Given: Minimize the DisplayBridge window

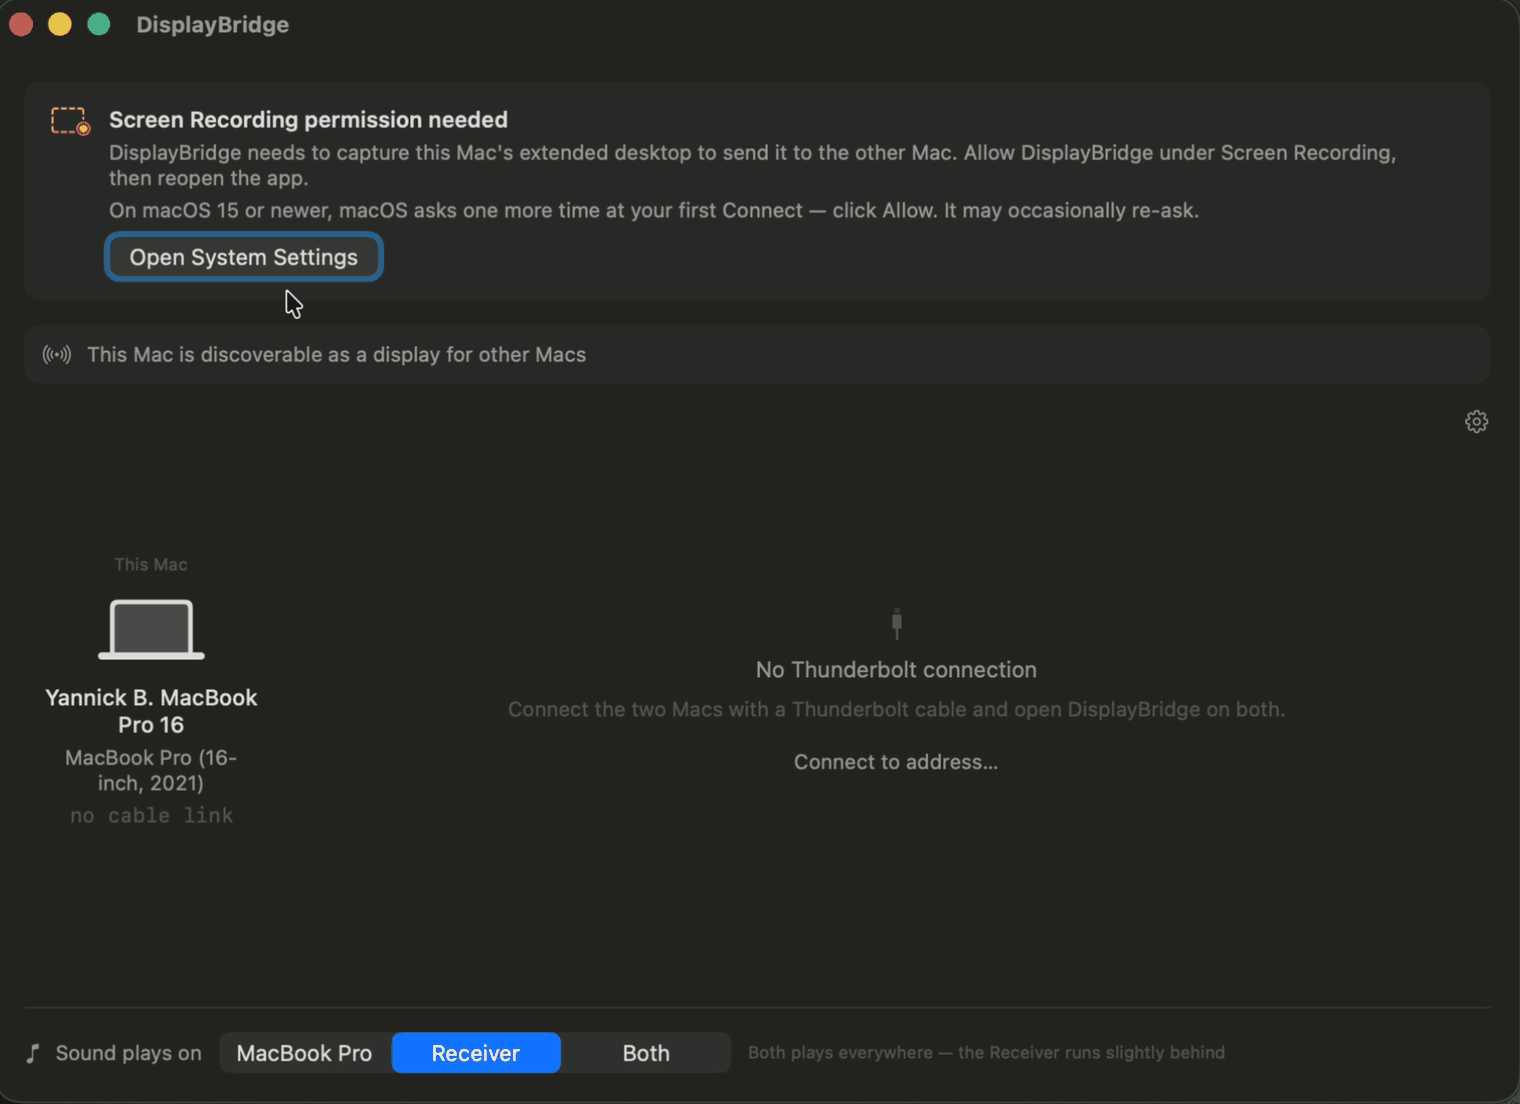Looking at the screenshot, I should click(60, 24).
